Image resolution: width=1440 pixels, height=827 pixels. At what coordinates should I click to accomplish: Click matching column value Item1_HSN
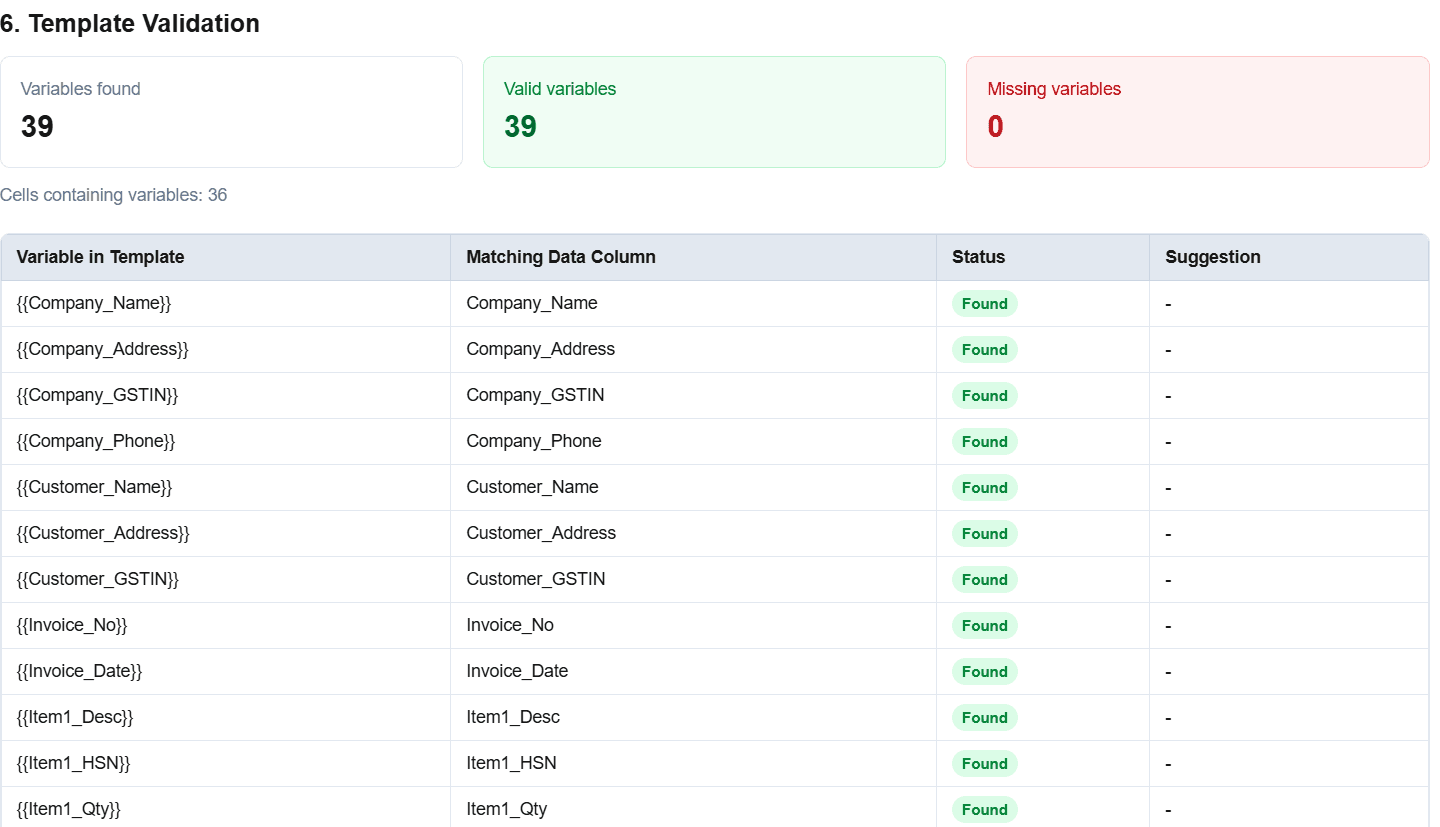tap(512, 763)
